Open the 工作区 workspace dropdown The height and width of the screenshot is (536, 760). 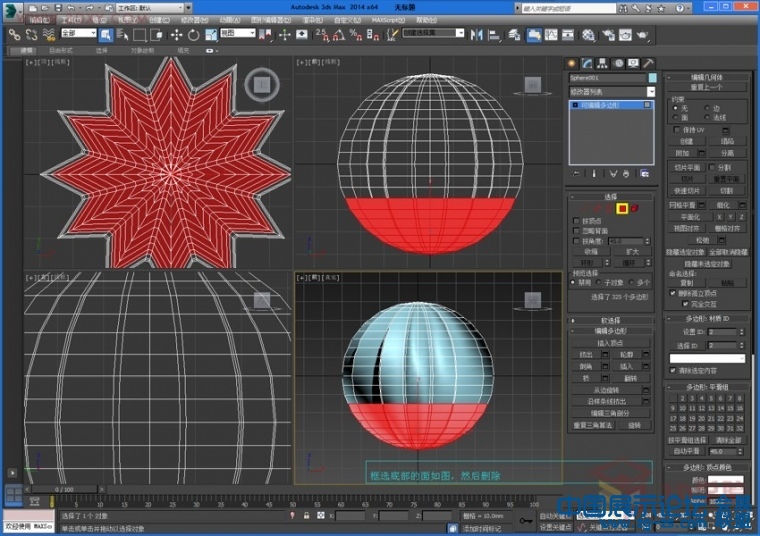pyautogui.click(x=154, y=8)
